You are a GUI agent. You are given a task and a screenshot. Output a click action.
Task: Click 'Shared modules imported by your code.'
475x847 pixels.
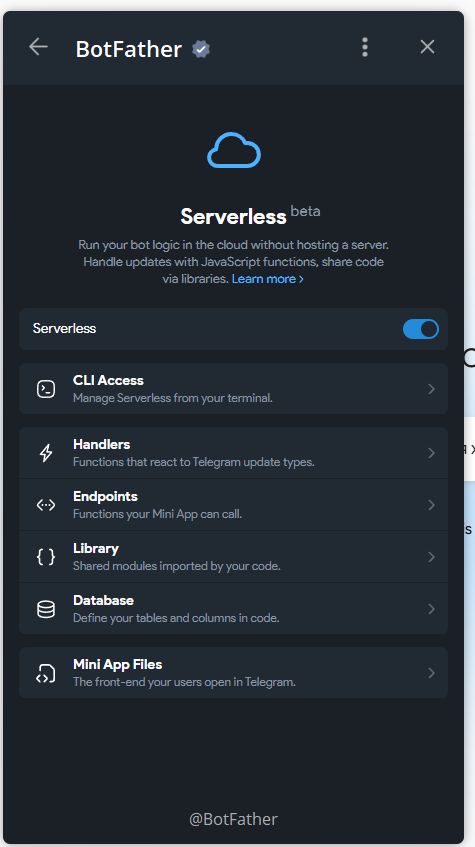tap(177, 566)
